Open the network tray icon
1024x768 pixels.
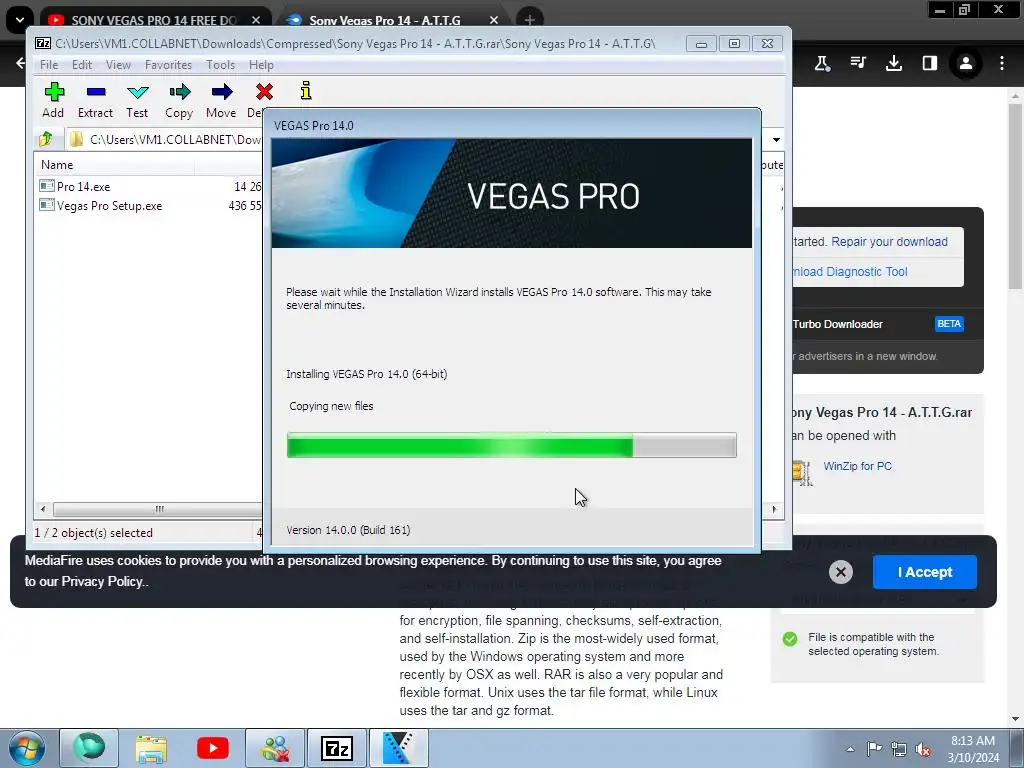point(899,749)
